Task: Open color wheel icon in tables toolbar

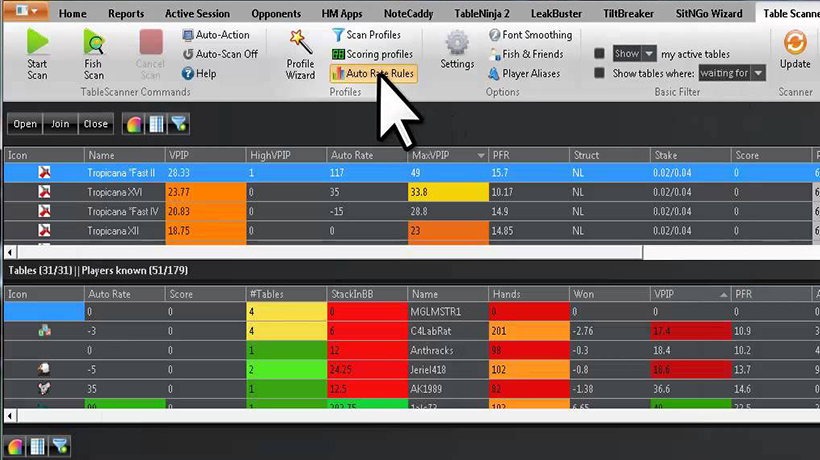Action: tap(134, 124)
